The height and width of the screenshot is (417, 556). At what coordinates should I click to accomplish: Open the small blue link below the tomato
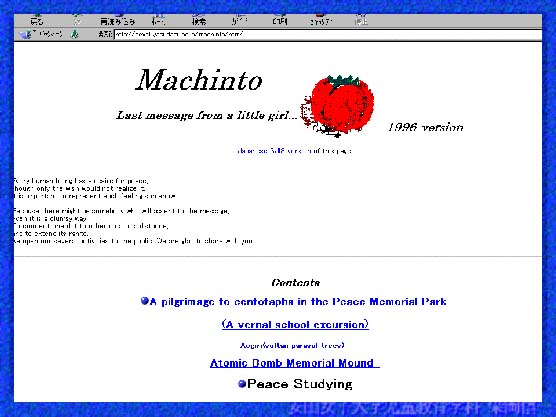pos(294,151)
